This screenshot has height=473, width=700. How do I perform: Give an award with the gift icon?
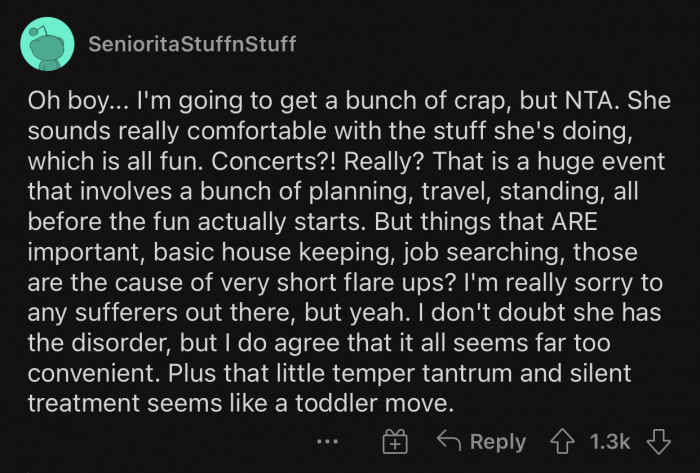tap(394, 442)
